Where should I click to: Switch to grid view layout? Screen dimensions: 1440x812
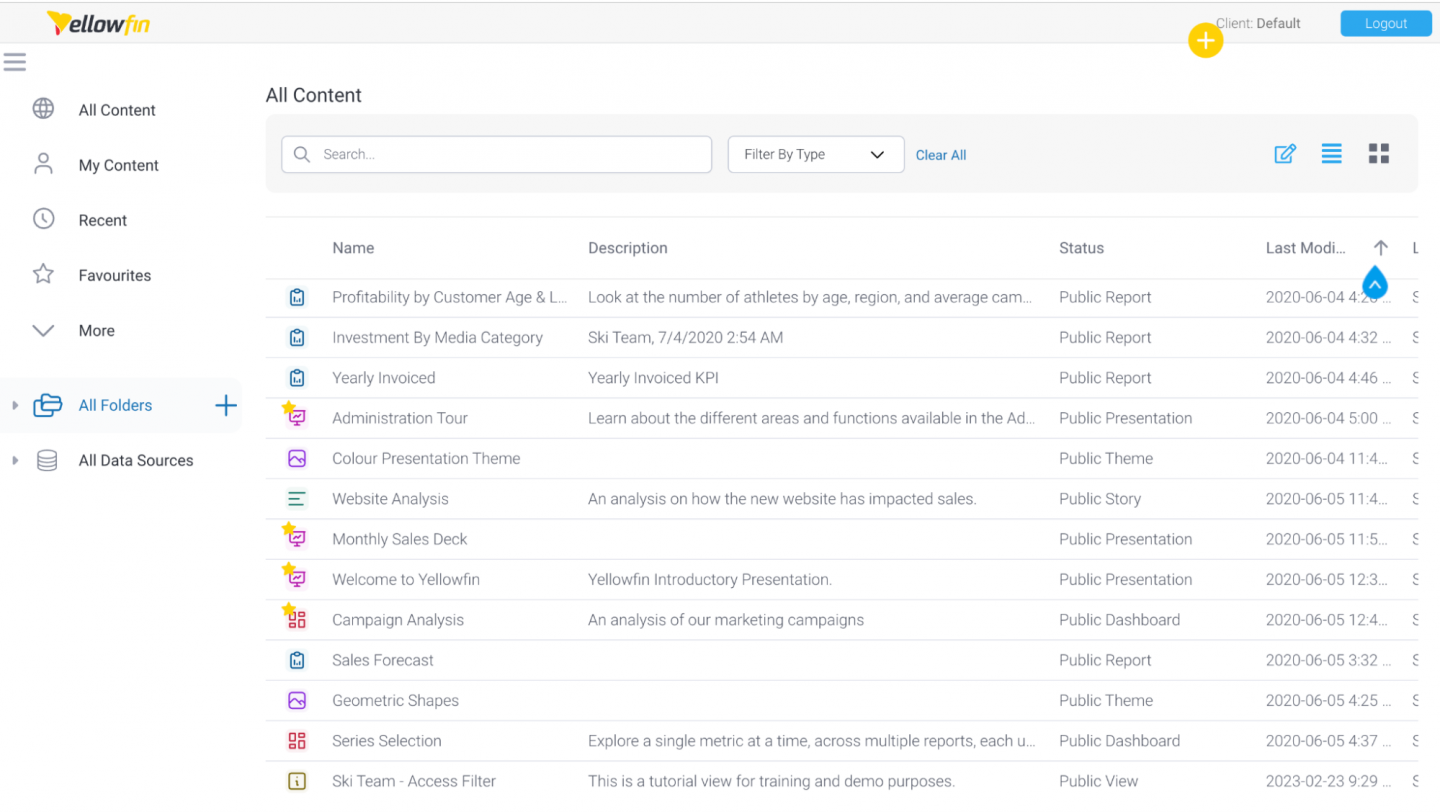pyautogui.click(x=1379, y=153)
